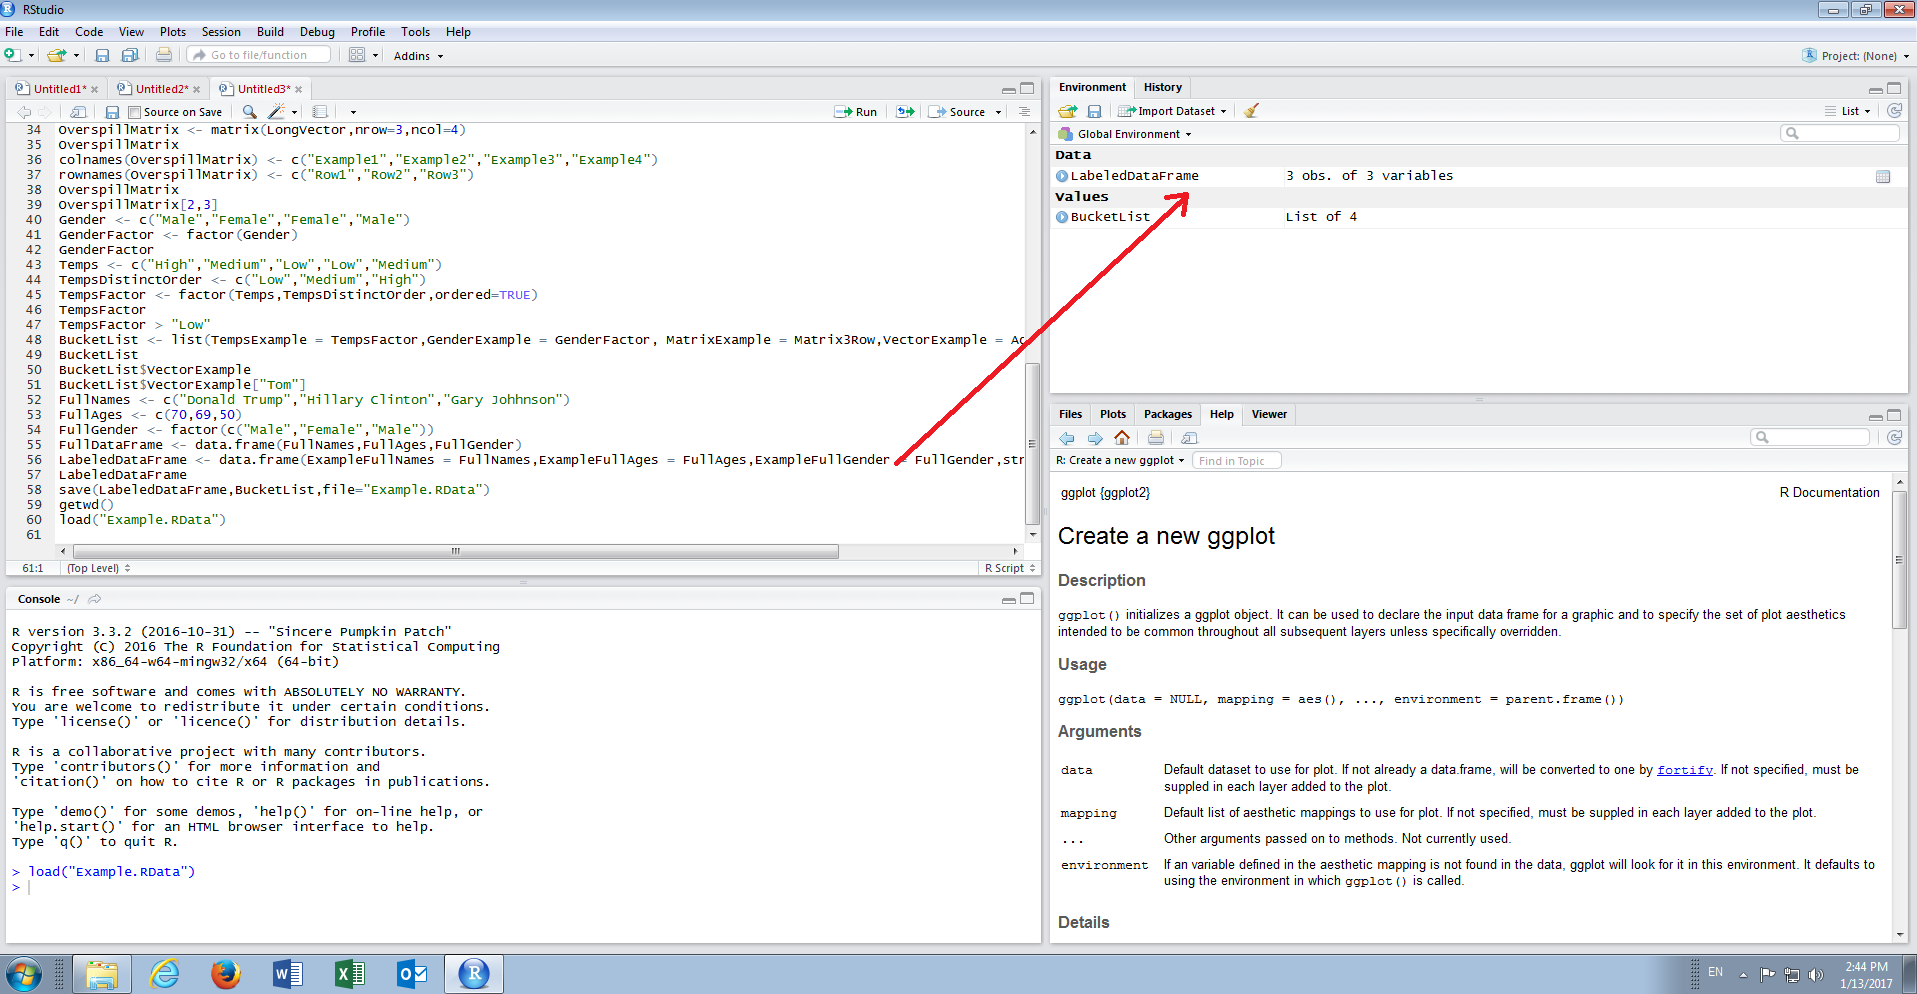Viewport: 1917px width, 994px height.
Task: Open Source button dropdown arrow
Action: pos(998,112)
